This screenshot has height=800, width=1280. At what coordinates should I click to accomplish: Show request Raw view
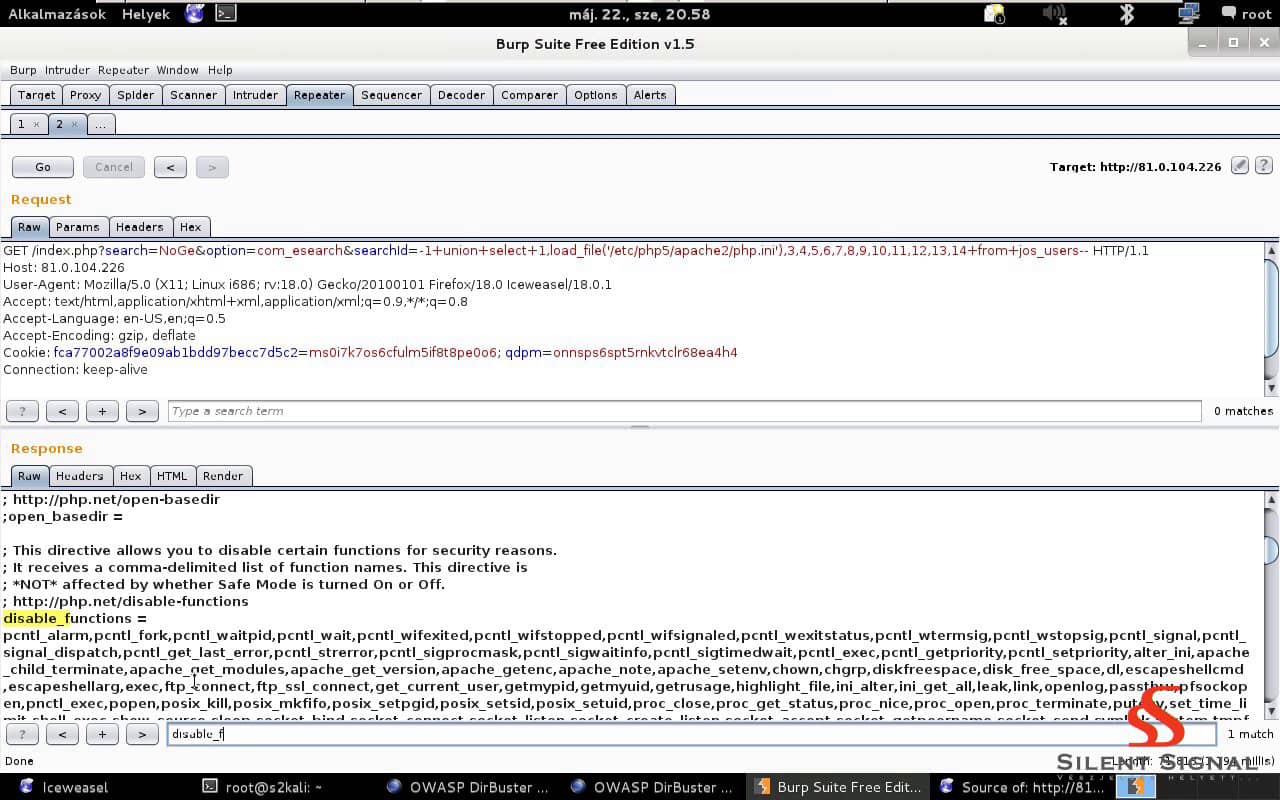pos(29,227)
